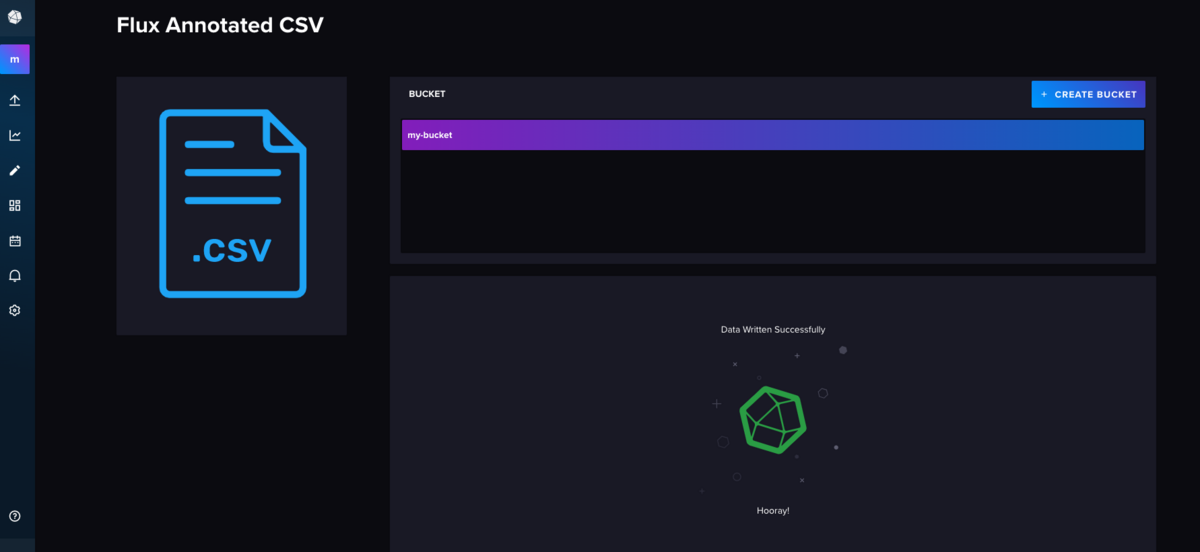Open the Dashboards grid icon

click(x=14, y=205)
